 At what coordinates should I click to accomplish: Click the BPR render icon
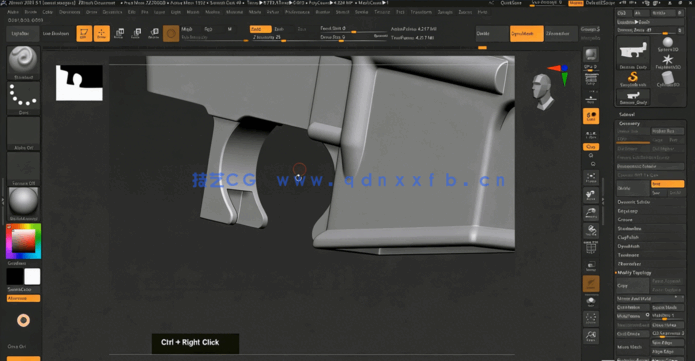coord(591,55)
